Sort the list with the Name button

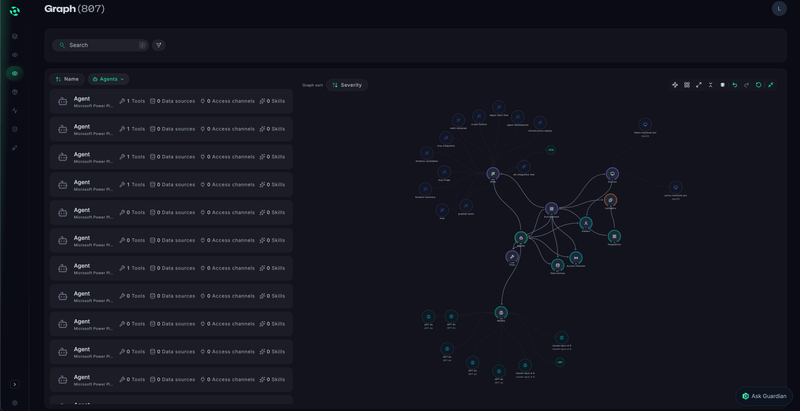67,79
